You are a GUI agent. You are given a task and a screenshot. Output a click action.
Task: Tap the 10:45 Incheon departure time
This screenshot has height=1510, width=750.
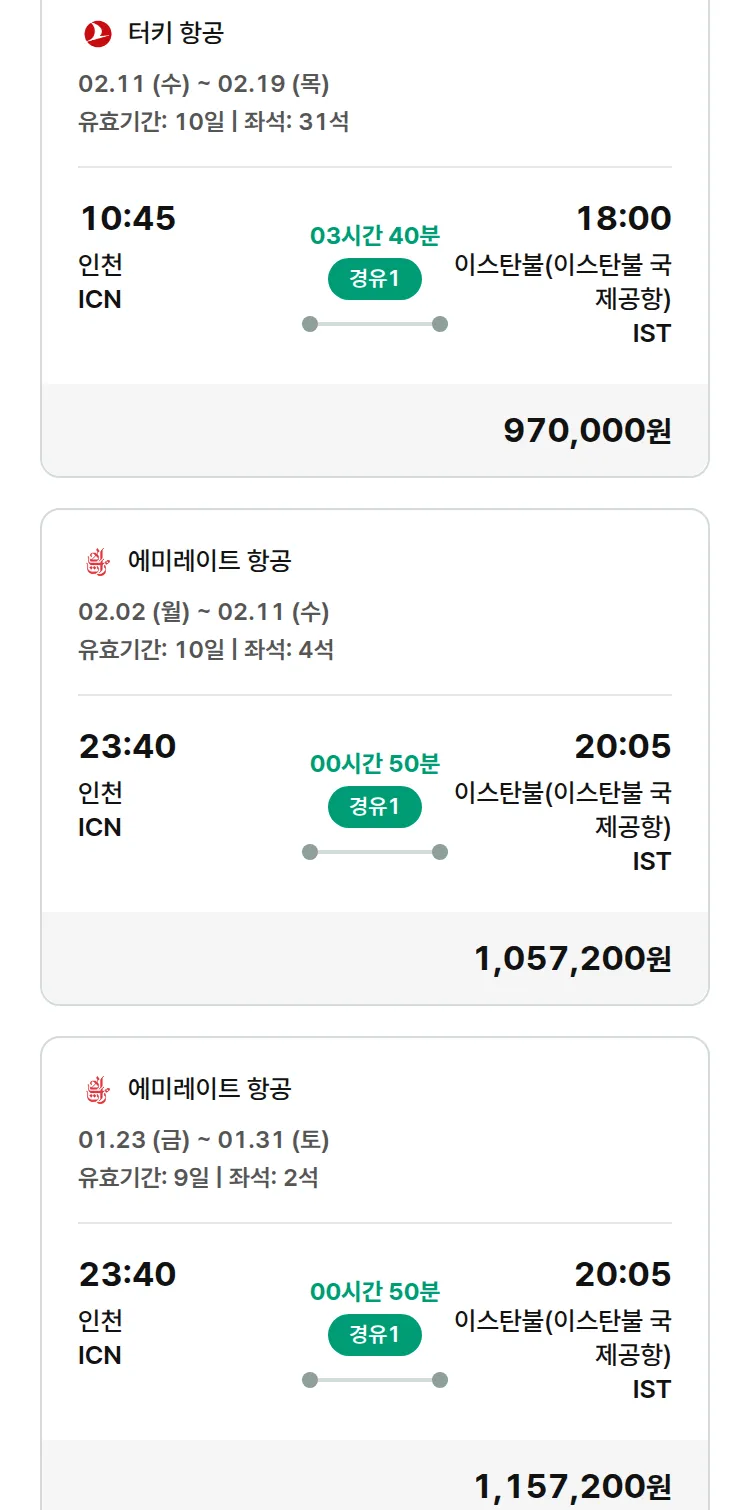point(127,218)
